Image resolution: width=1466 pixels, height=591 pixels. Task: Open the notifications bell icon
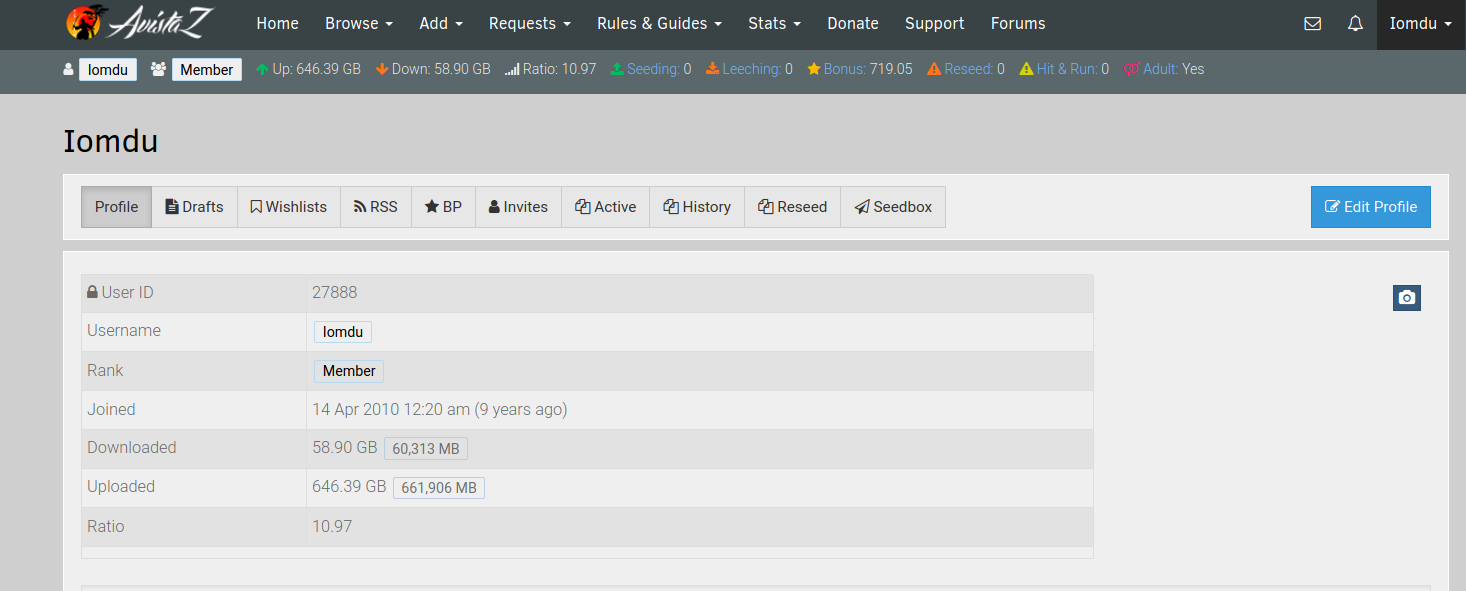1355,24
